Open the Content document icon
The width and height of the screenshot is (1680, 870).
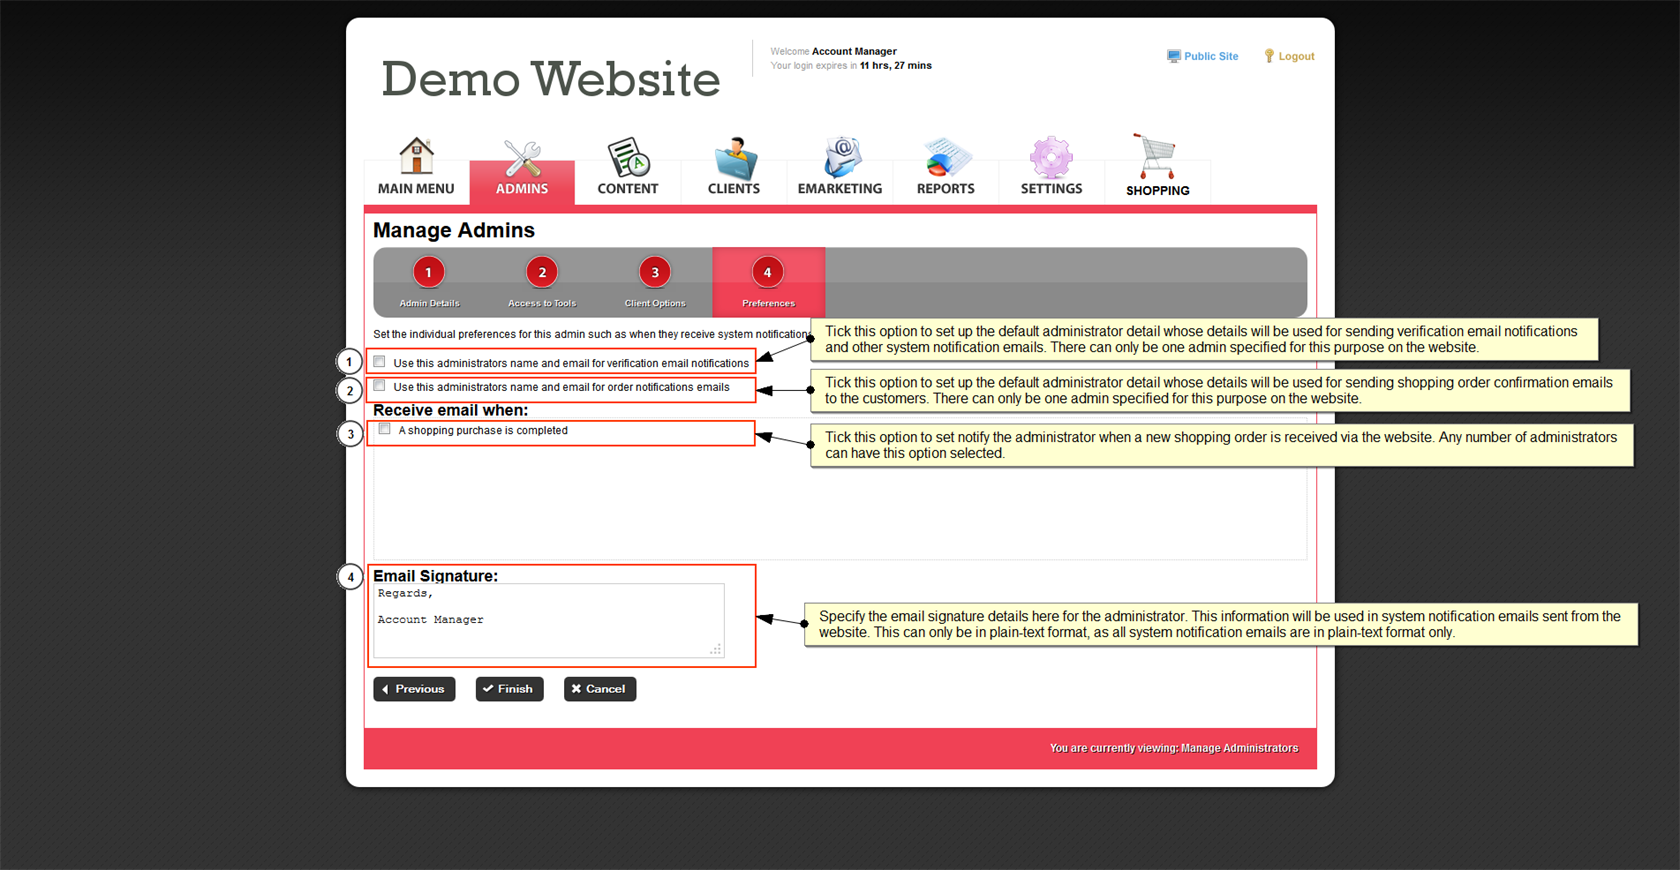[x=628, y=158]
